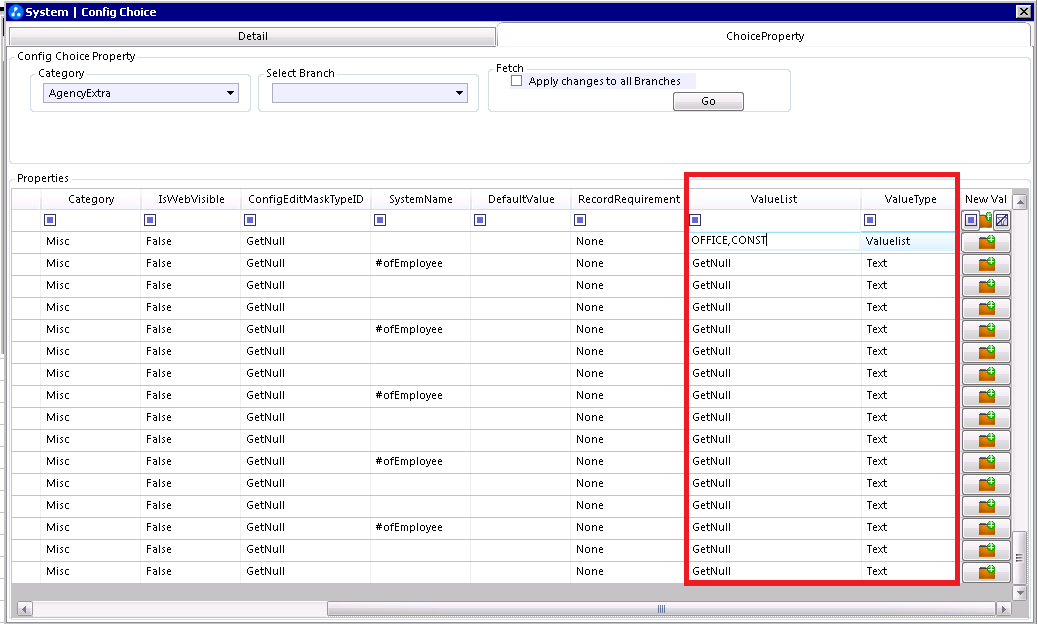Click the application icon in the title bar
This screenshot has height=624, width=1037.
pos(15,12)
